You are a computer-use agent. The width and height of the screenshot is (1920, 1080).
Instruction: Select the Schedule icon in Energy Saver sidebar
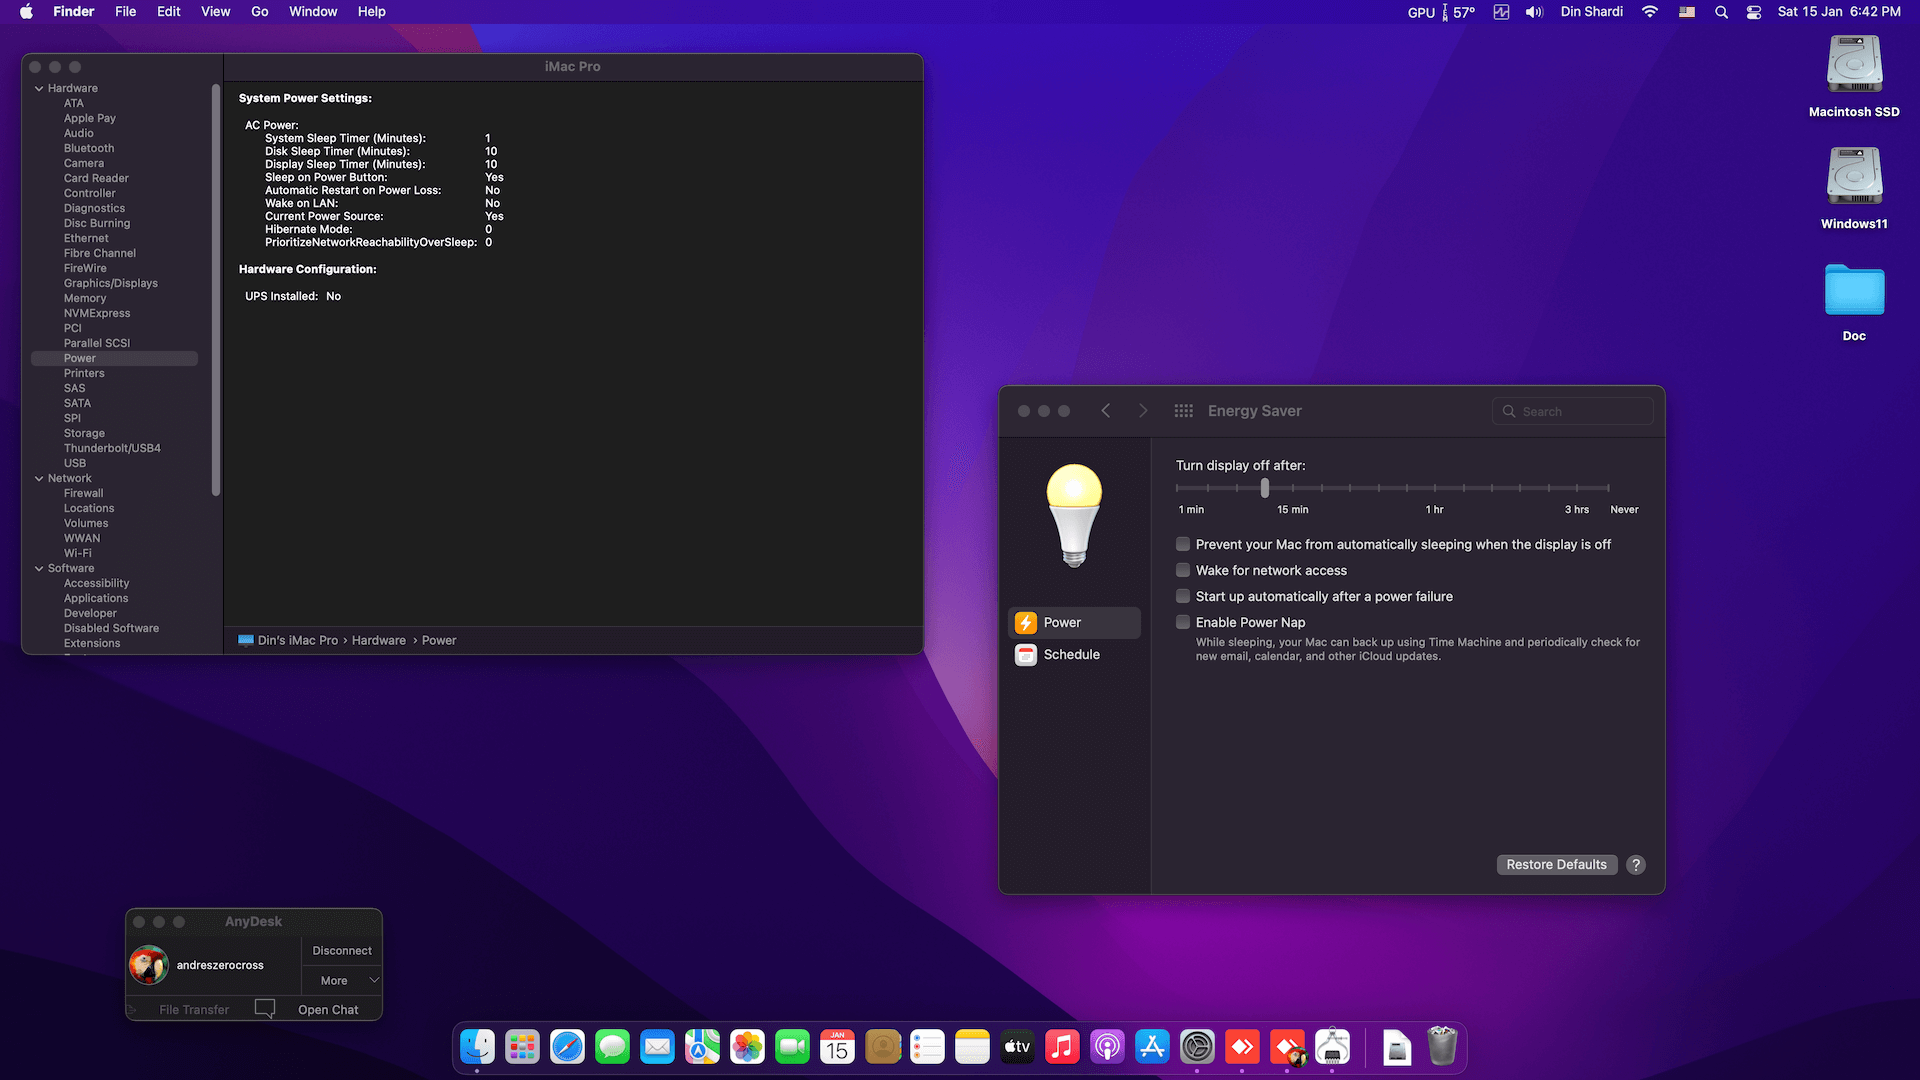pos(1026,655)
